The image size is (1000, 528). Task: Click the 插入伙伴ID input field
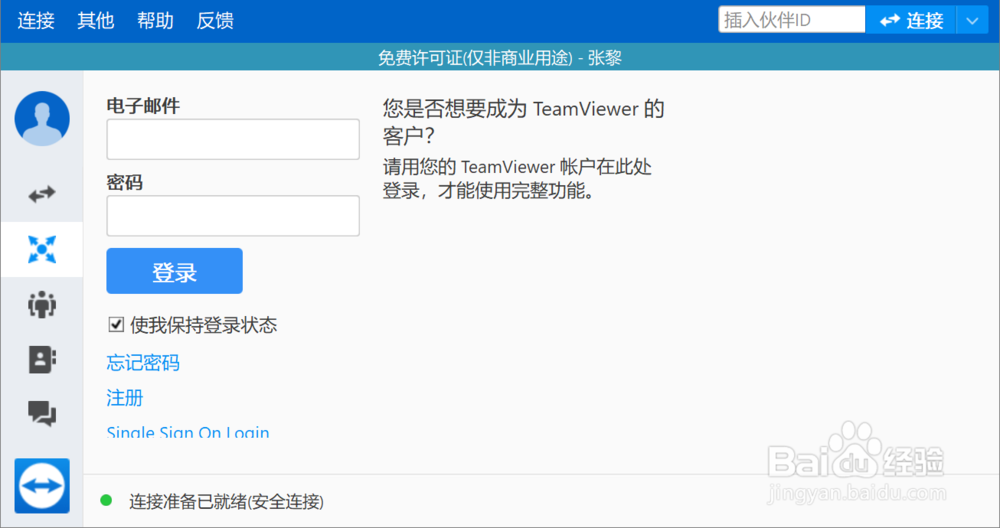pos(791,20)
